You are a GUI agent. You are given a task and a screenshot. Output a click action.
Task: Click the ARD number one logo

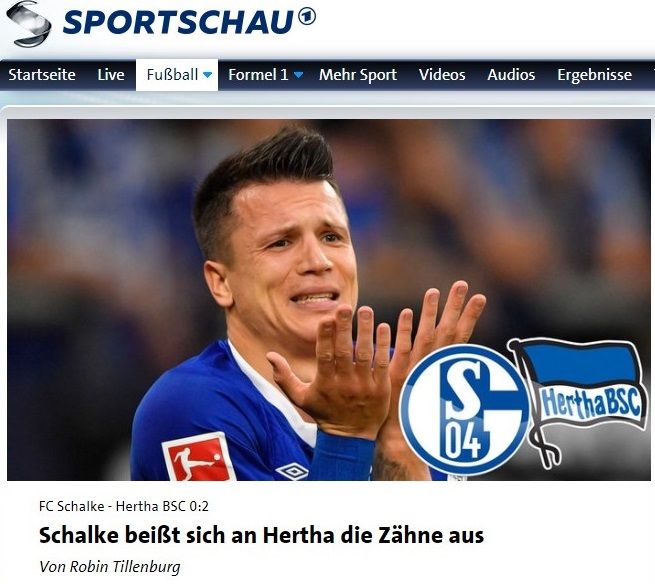tap(307, 18)
